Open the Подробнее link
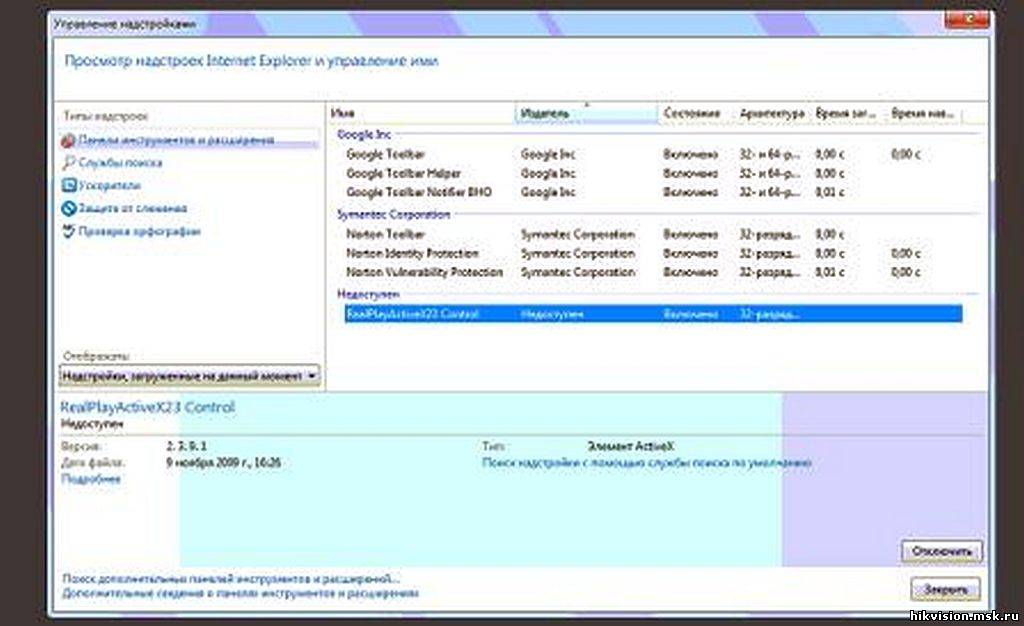1024x626 pixels. pos(91,479)
